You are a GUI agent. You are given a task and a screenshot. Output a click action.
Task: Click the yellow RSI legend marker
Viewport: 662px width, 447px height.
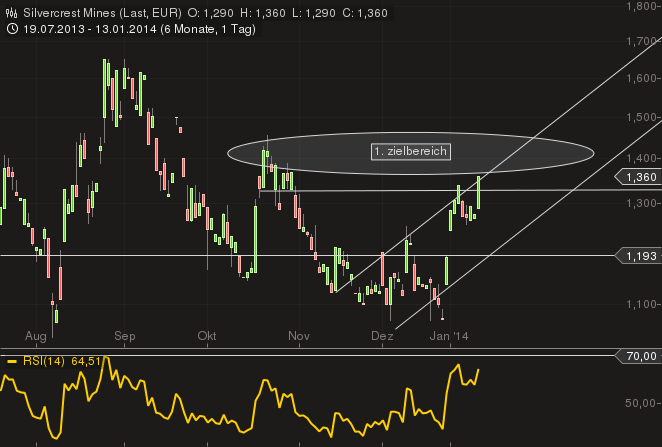pos(11,361)
